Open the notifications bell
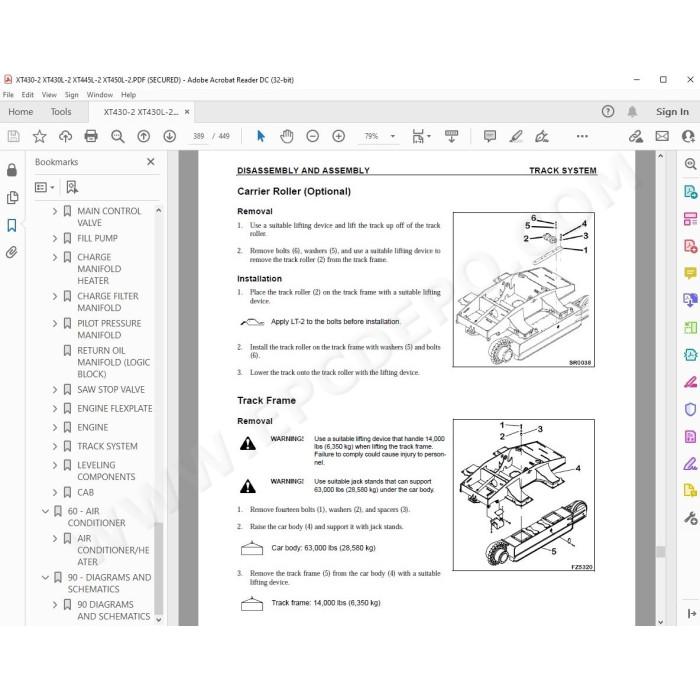The height and width of the screenshot is (700, 700). tap(632, 112)
